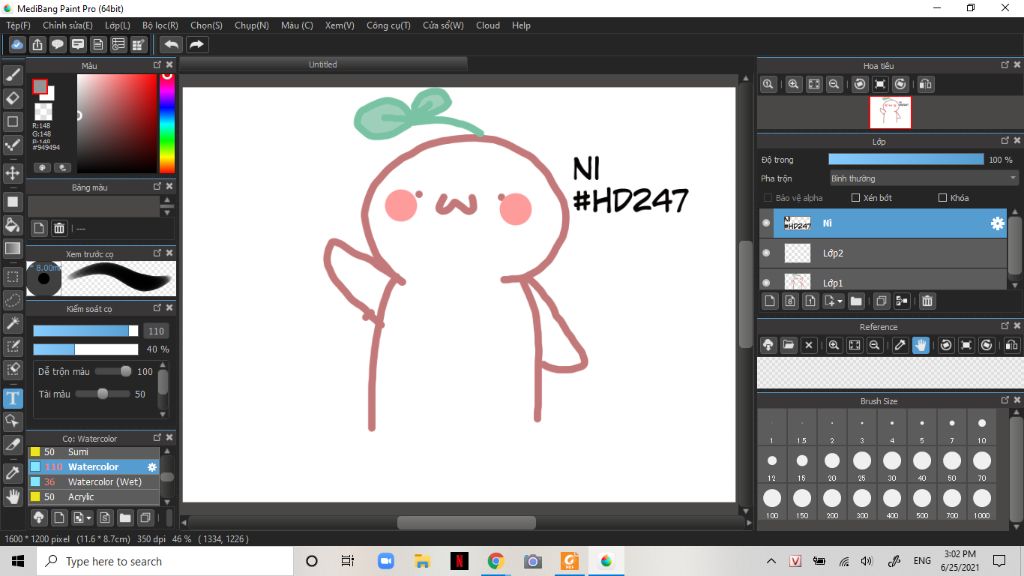Open the Cloud menu
The width and height of the screenshot is (1024, 576).
(x=488, y=25)
